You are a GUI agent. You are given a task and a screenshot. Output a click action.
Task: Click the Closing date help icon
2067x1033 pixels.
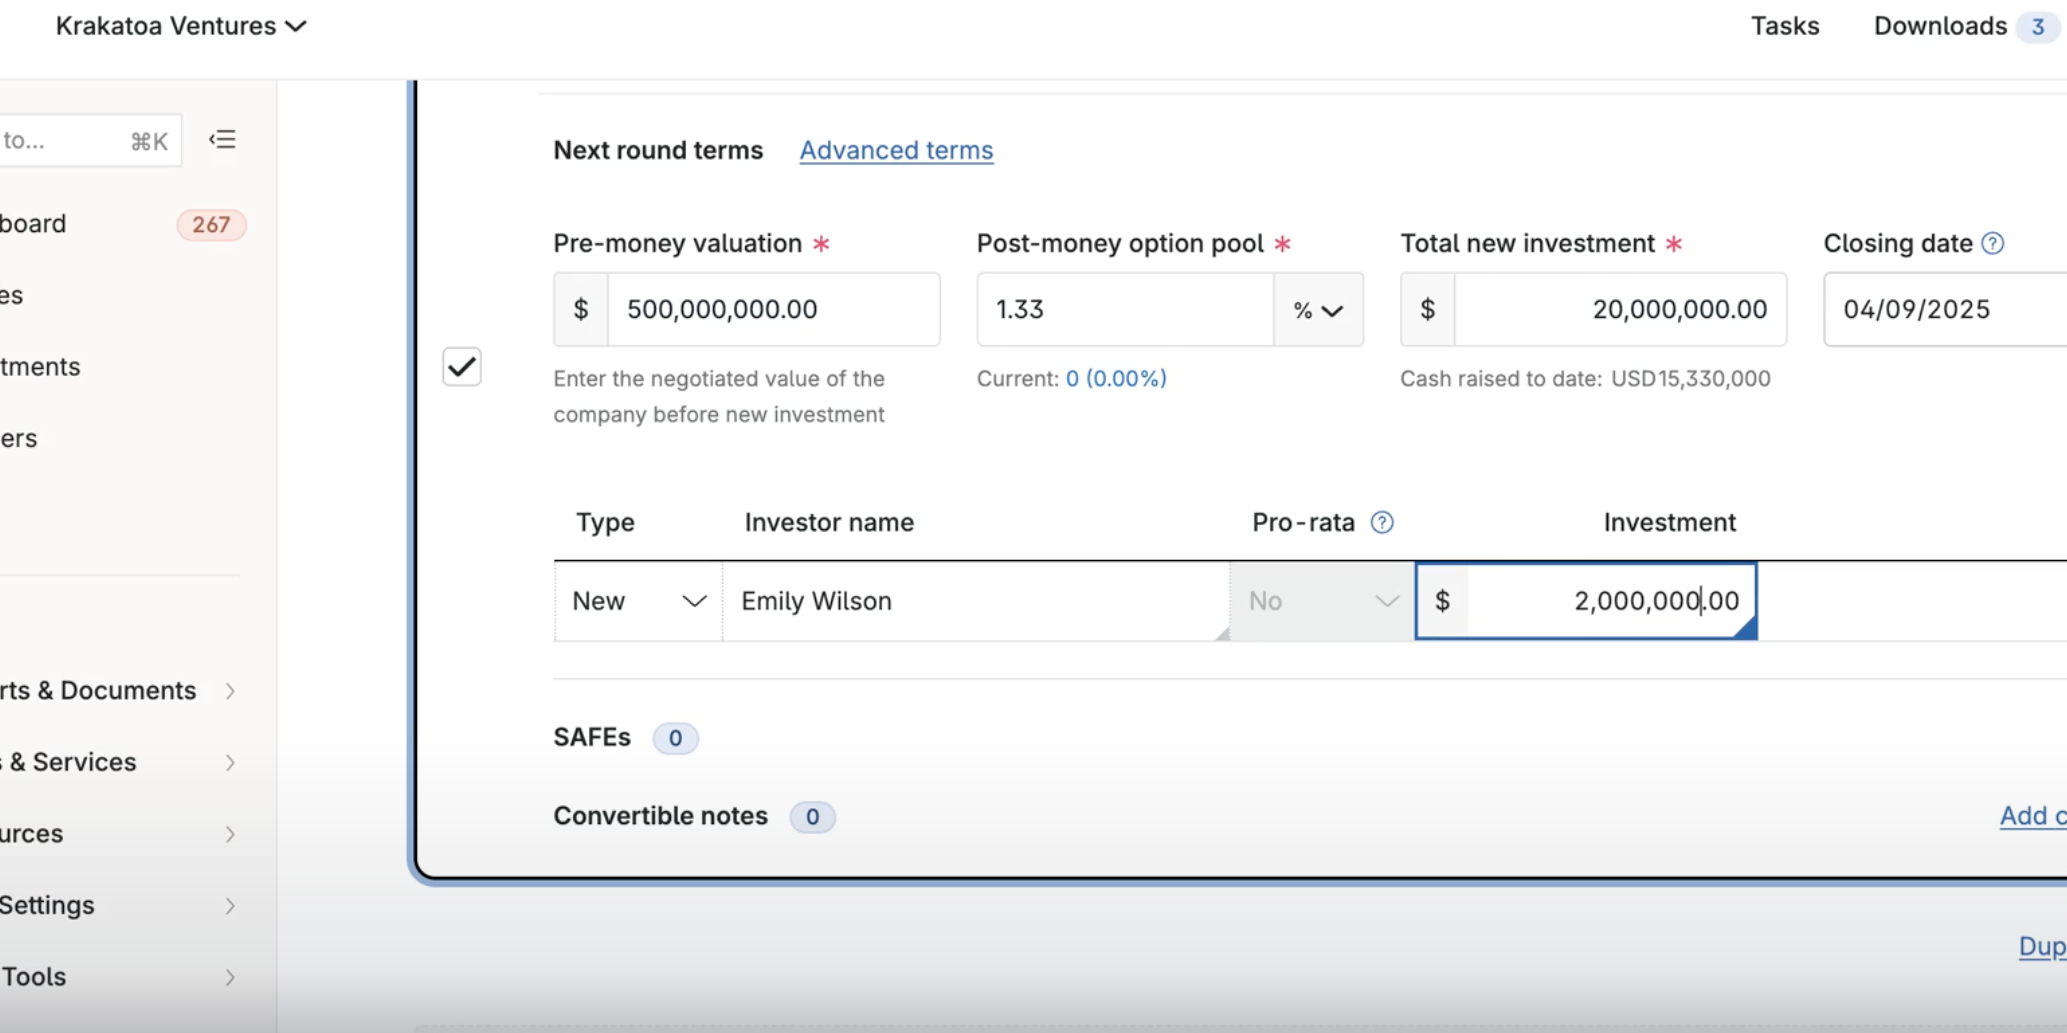click(1994, 243)
